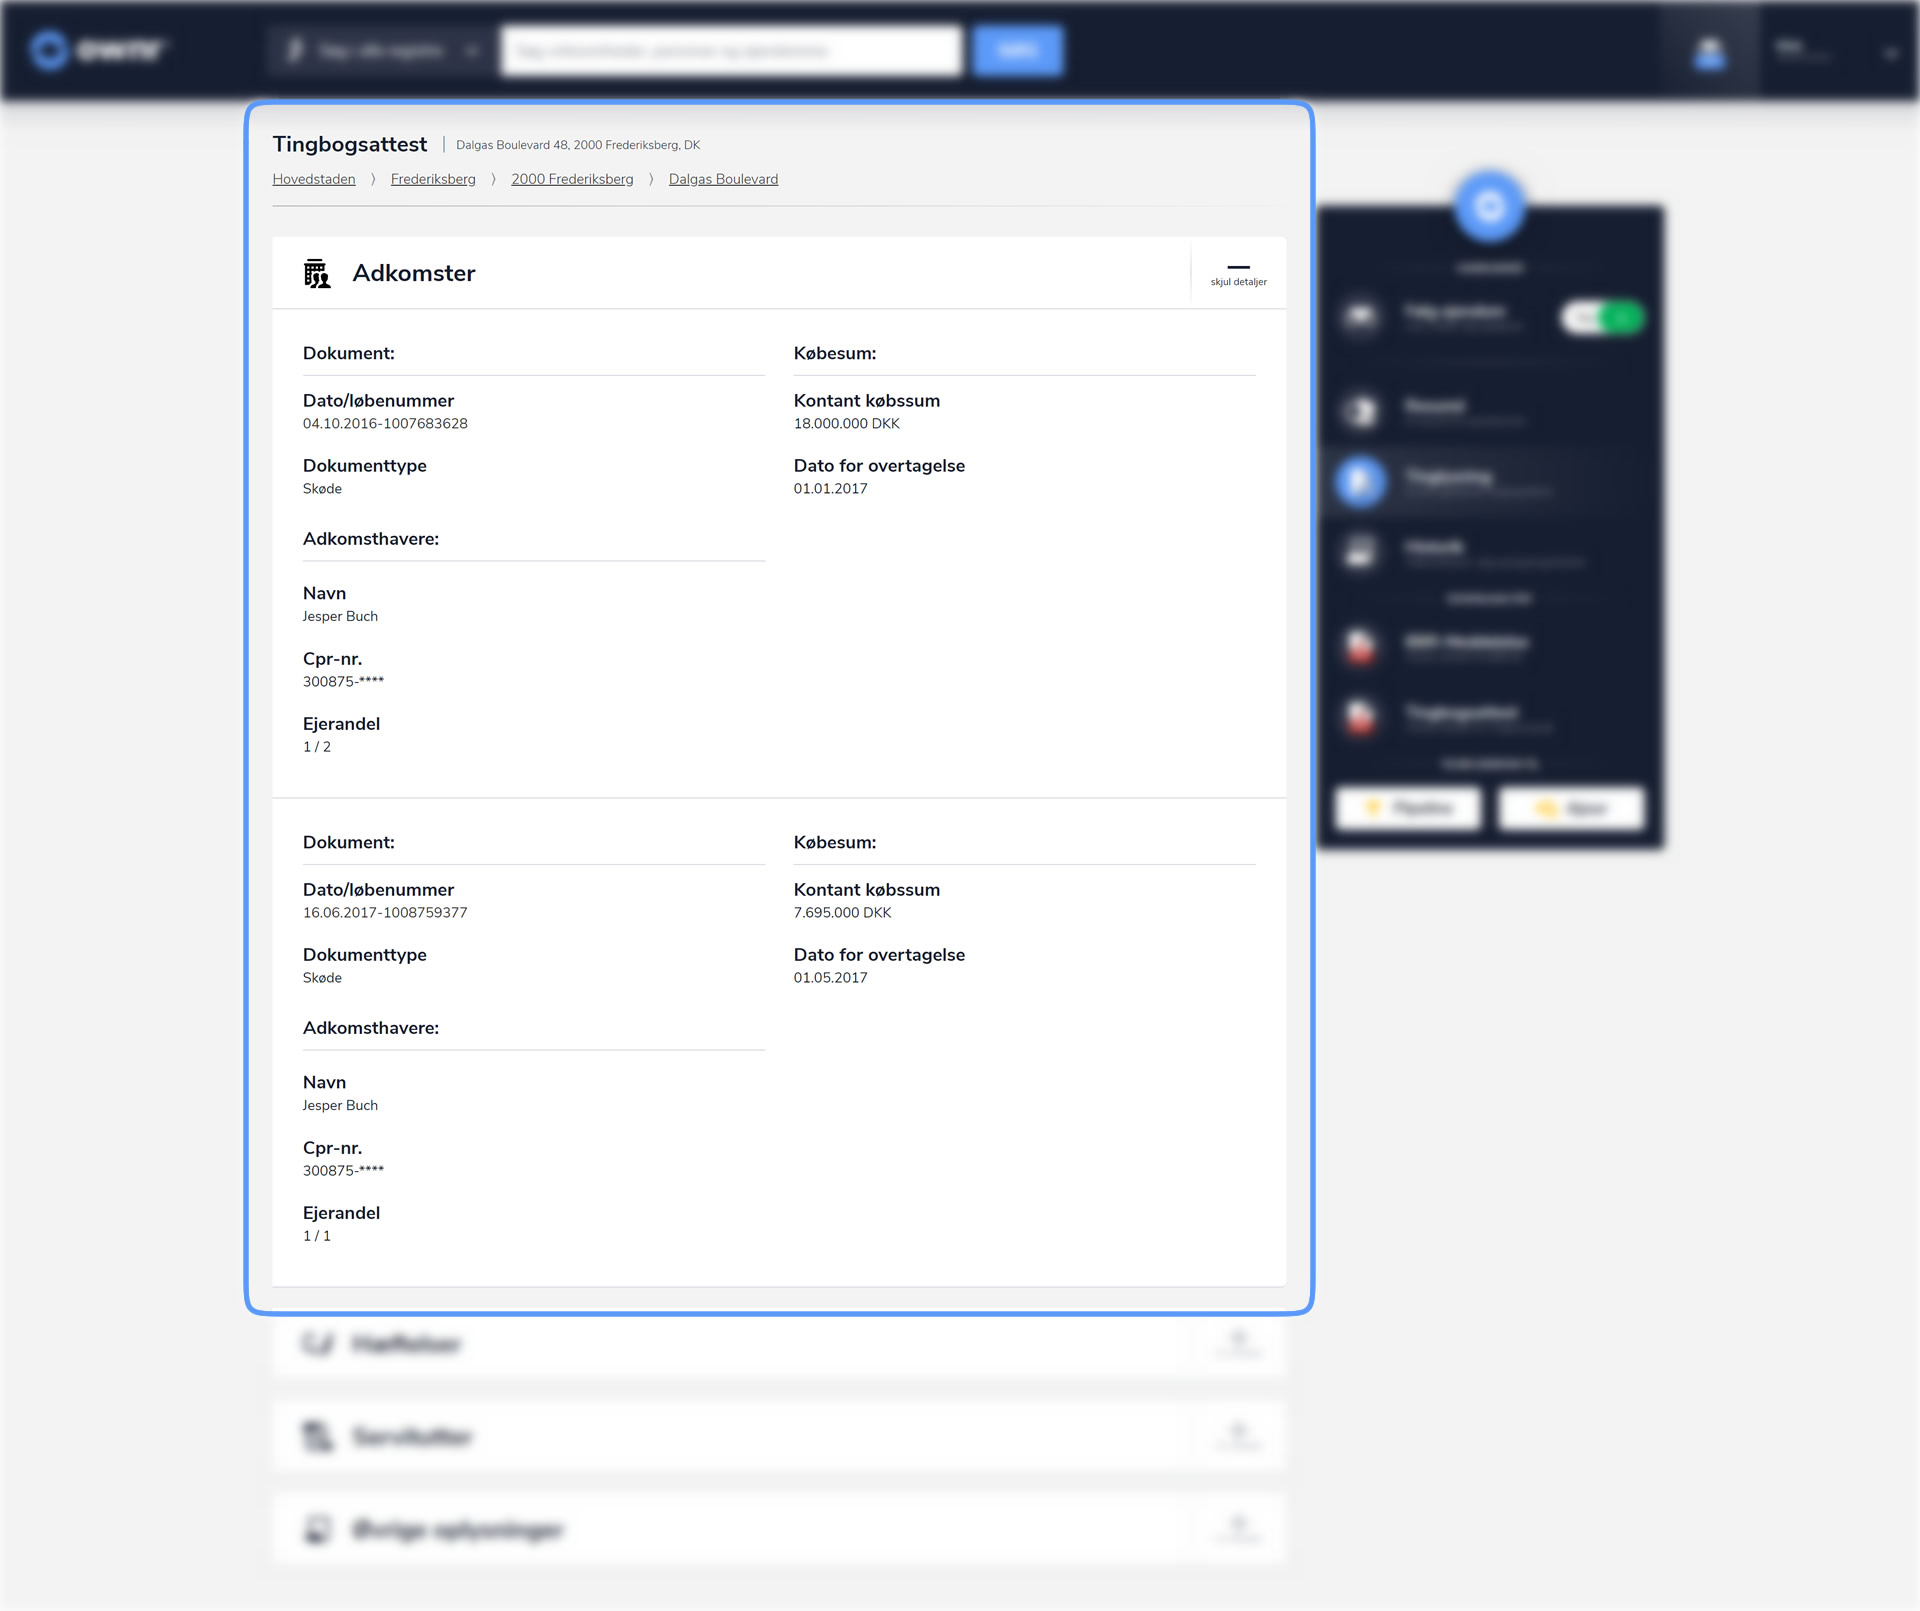Click the white button right of Pipeline
The width and height of the screenshot is (1920, 1611).
point(1571,808)
